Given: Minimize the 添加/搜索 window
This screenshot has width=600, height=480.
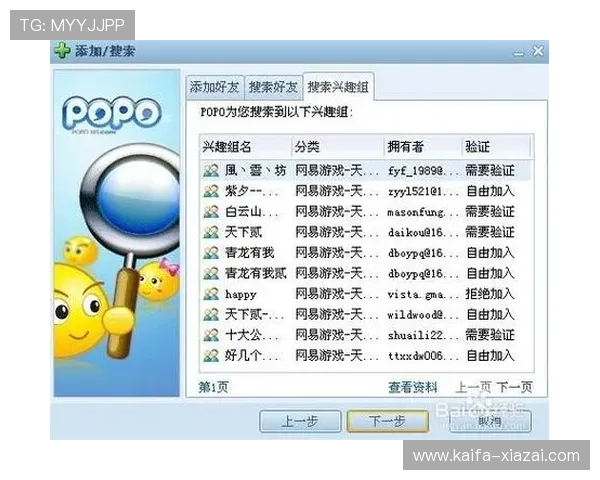Looking at the screenshot, I should click(519, 53).
